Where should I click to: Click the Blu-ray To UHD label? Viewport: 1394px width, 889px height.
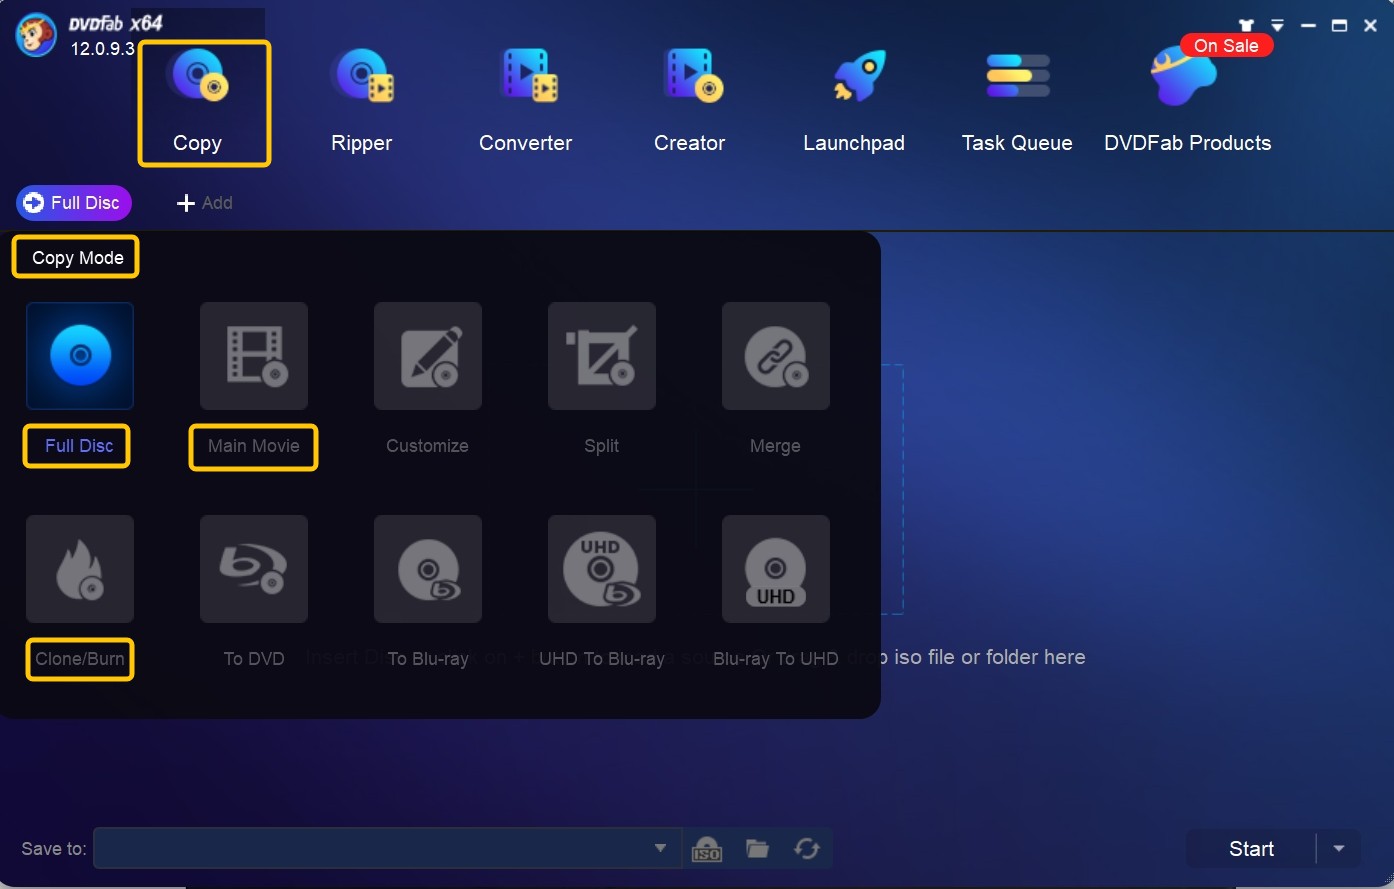776,659
